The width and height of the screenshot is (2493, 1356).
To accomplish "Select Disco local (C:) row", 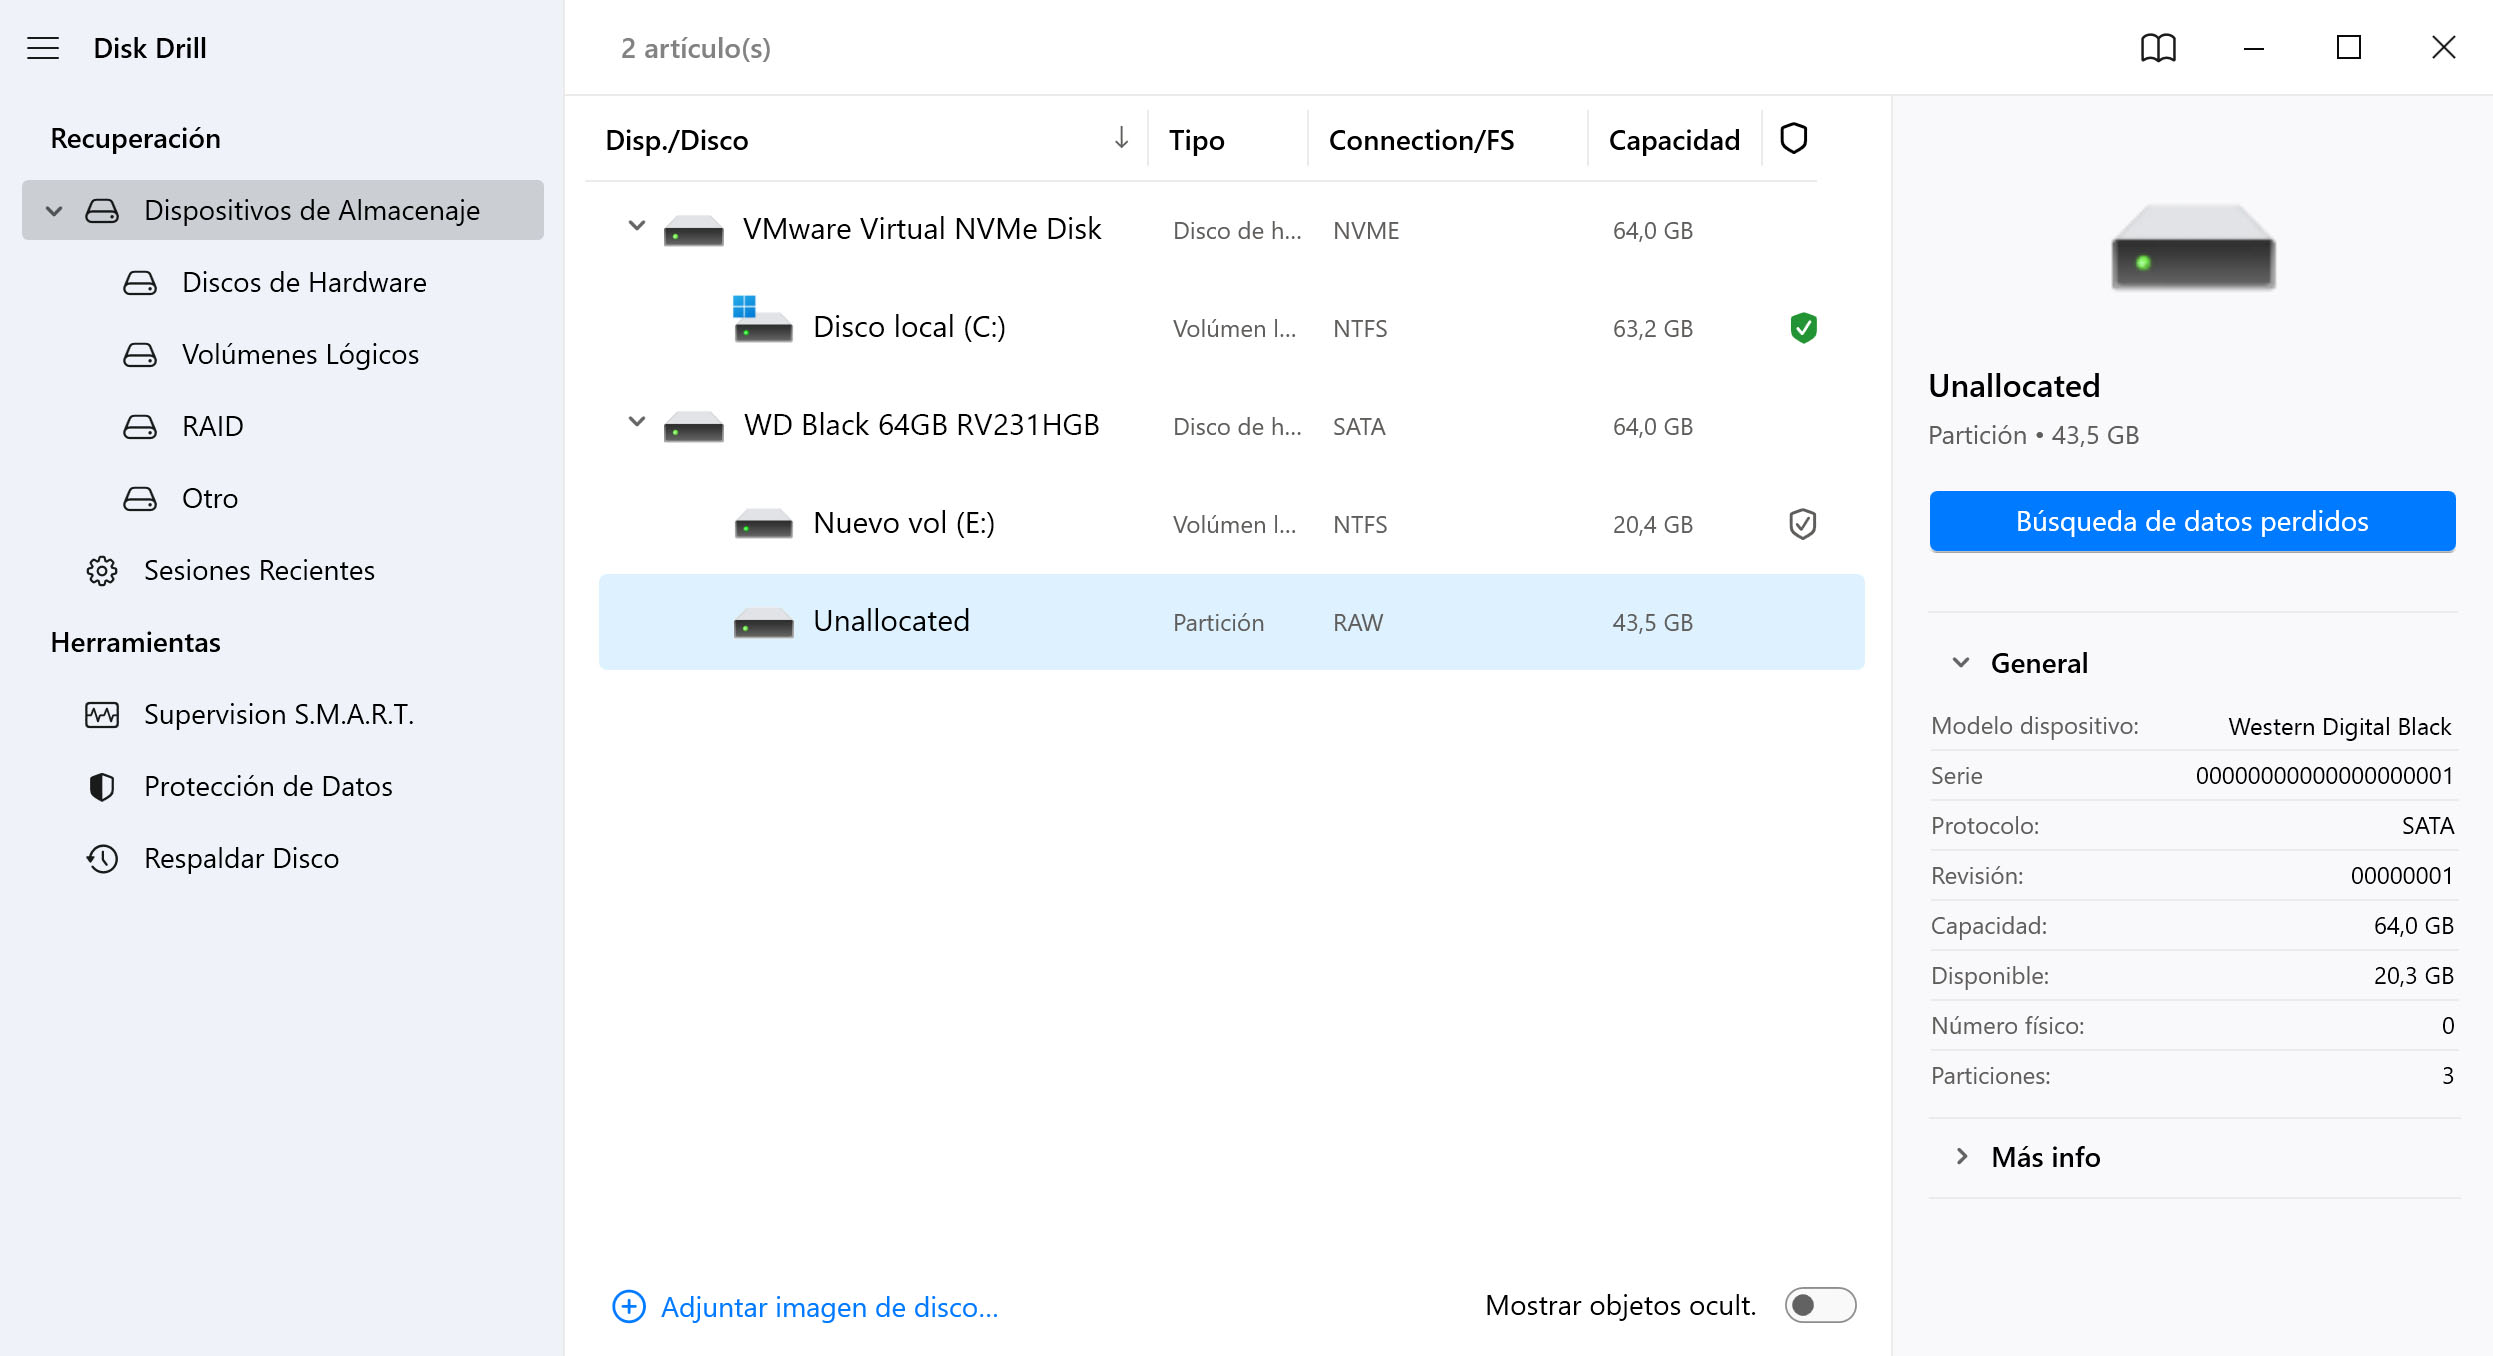I will (1232, 327).
